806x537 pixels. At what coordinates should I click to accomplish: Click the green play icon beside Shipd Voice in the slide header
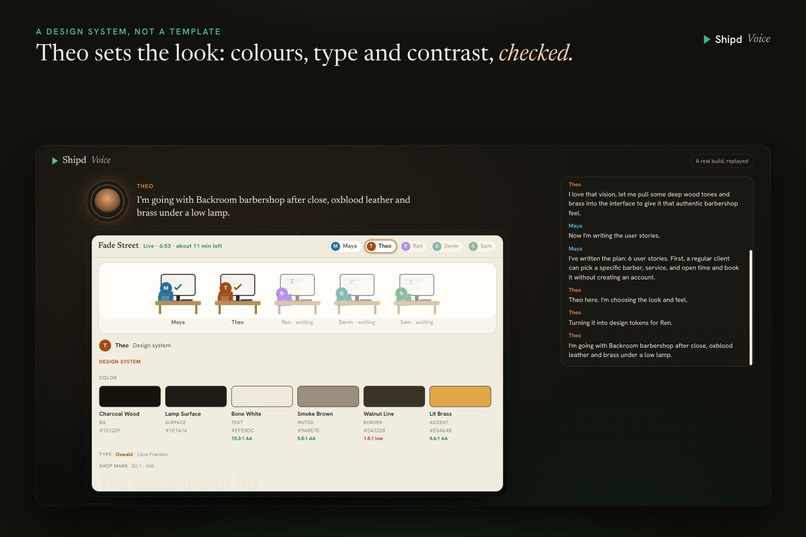point(707,39)
